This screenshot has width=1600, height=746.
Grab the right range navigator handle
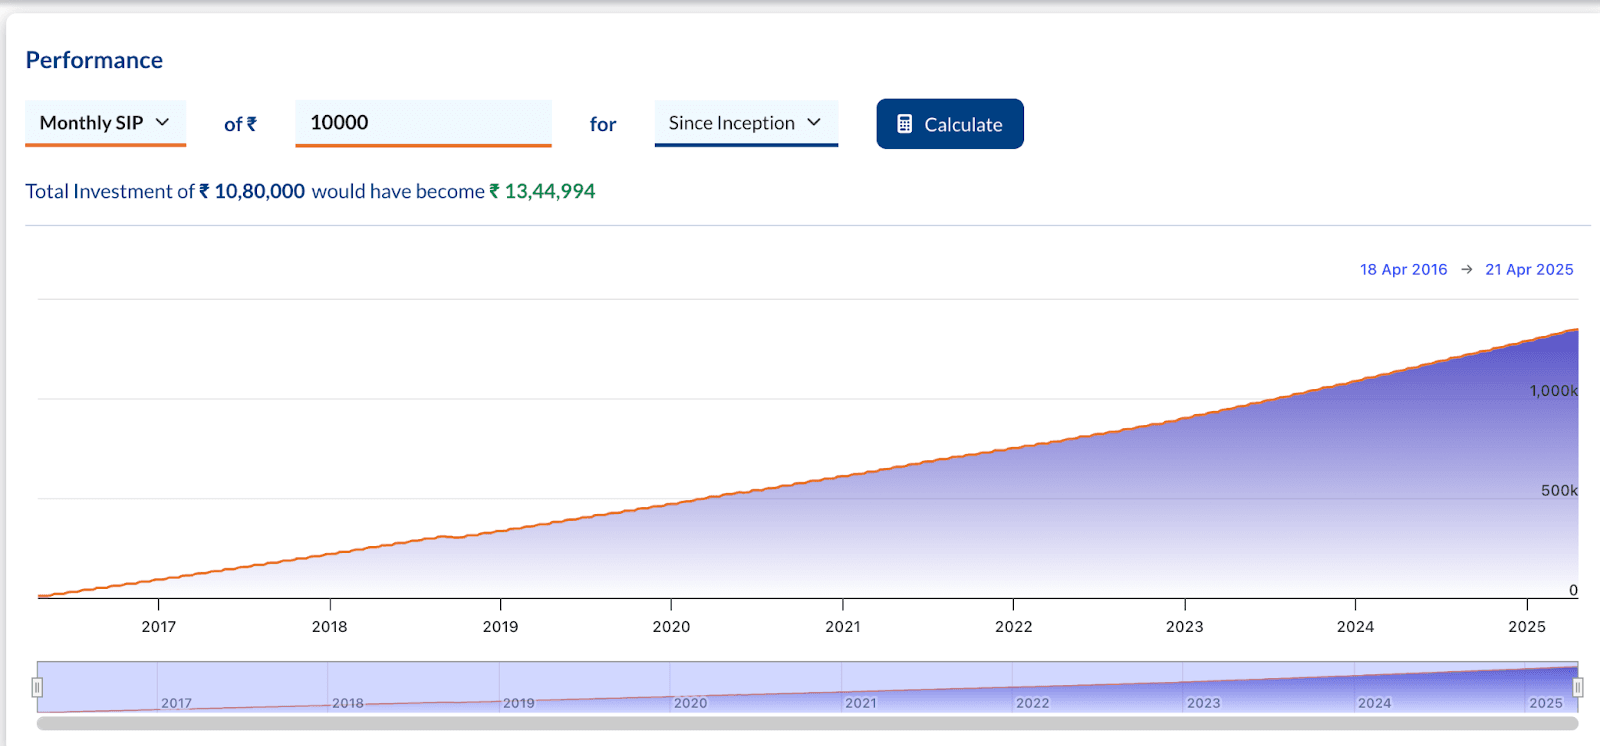pos(1577,687)
